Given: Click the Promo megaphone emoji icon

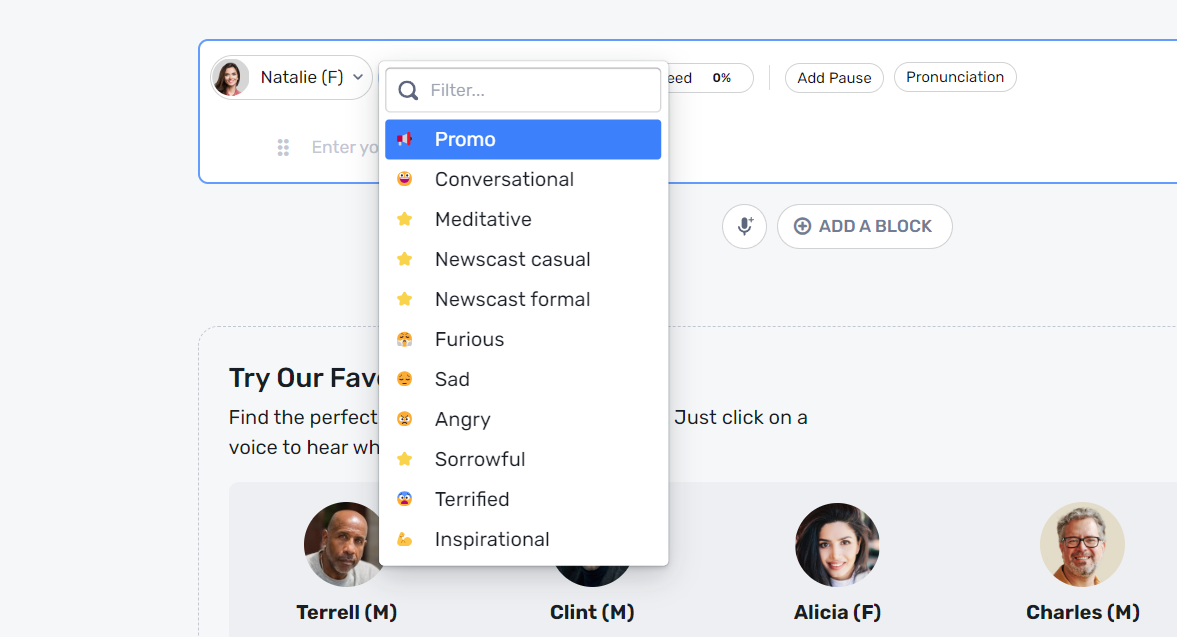Looking at the screenshot, I should click(x=405, y=140).
